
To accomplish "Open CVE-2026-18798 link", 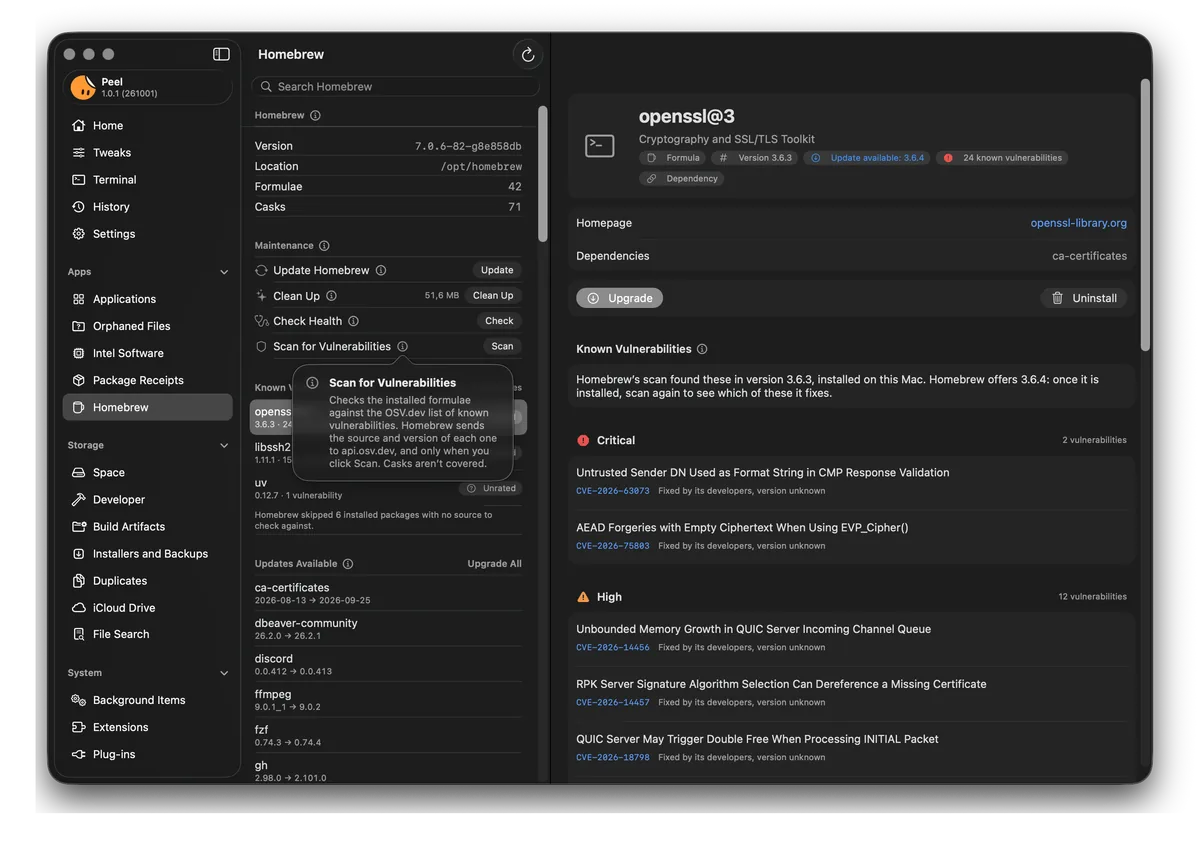I will pos(613,757).
